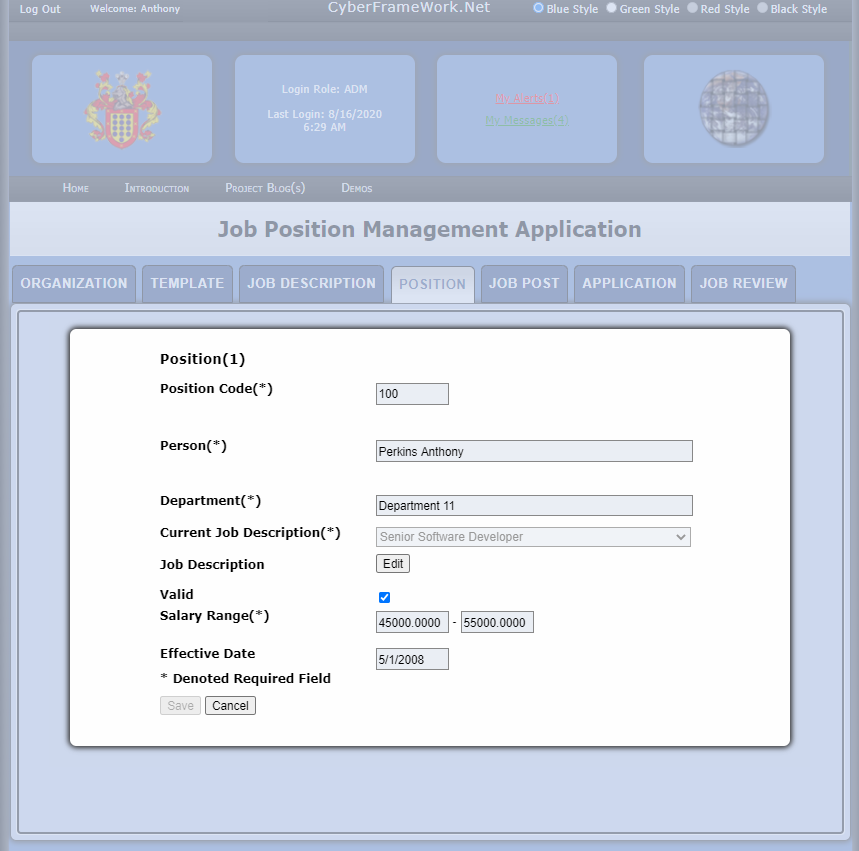Uncheck the Valid checkbox

385,597
